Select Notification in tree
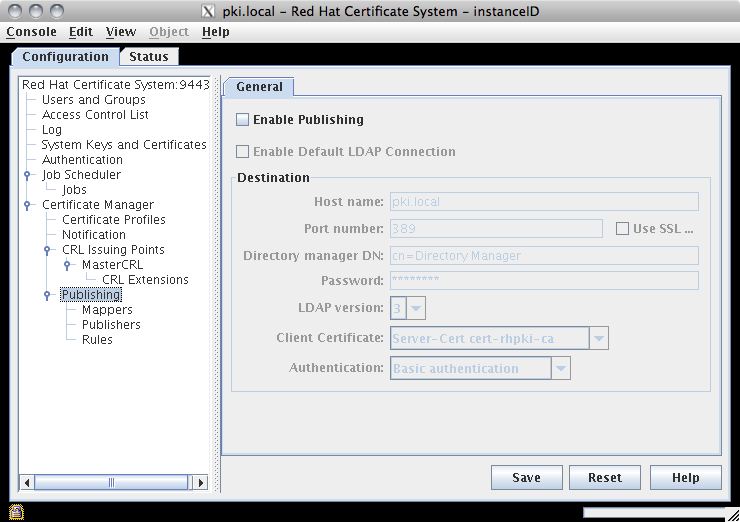The width and height of the screenshot is (740, 522). [93, 235]
